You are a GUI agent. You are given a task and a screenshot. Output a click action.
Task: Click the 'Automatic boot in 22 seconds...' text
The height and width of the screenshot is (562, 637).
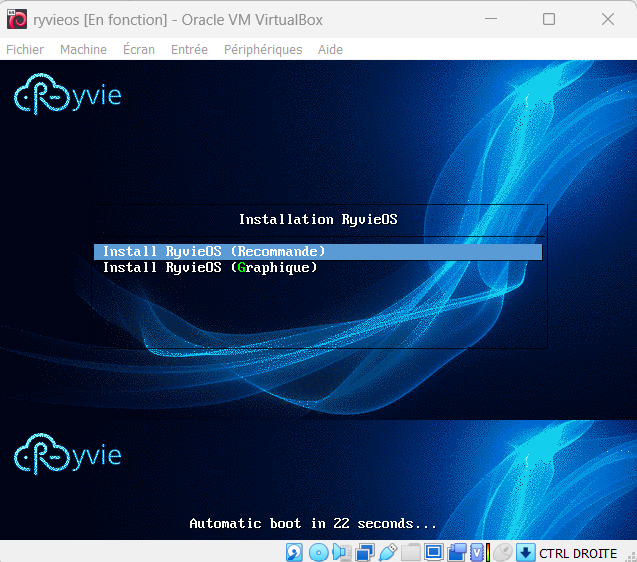click(313, 523)
